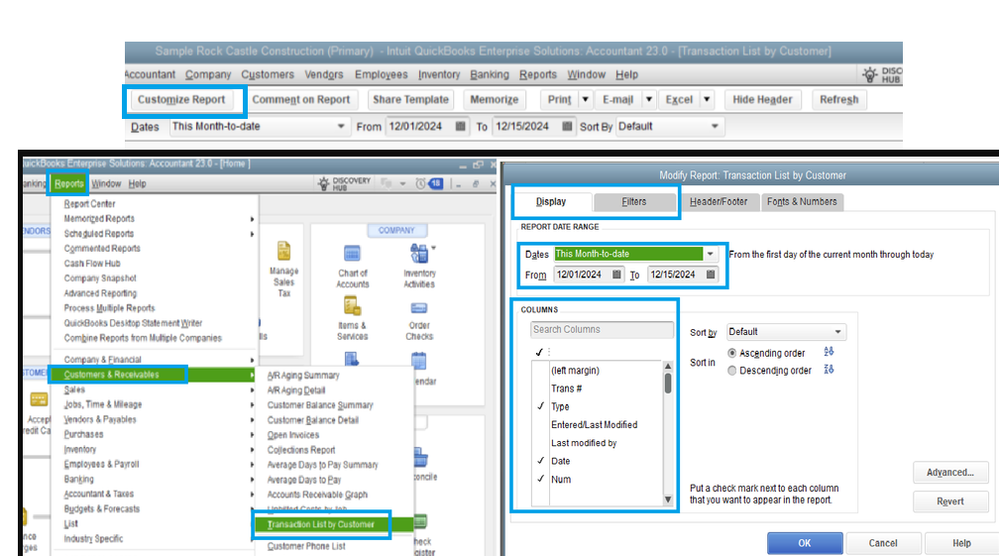Screen dimensions: 999x556
Task: Toggle the Date column checkmark
Action: coord(540,461)
